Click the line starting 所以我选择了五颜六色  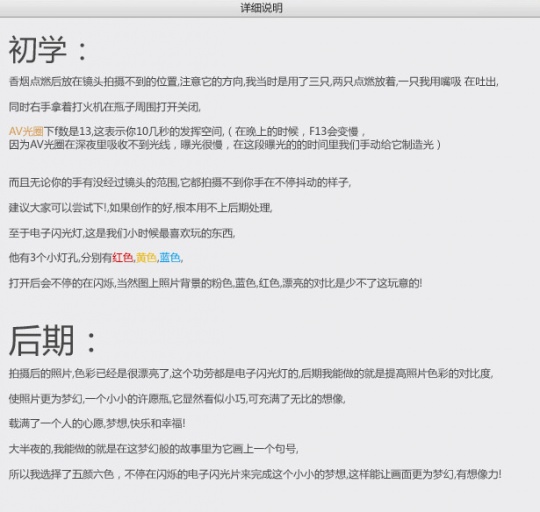(x=255, y=474)
